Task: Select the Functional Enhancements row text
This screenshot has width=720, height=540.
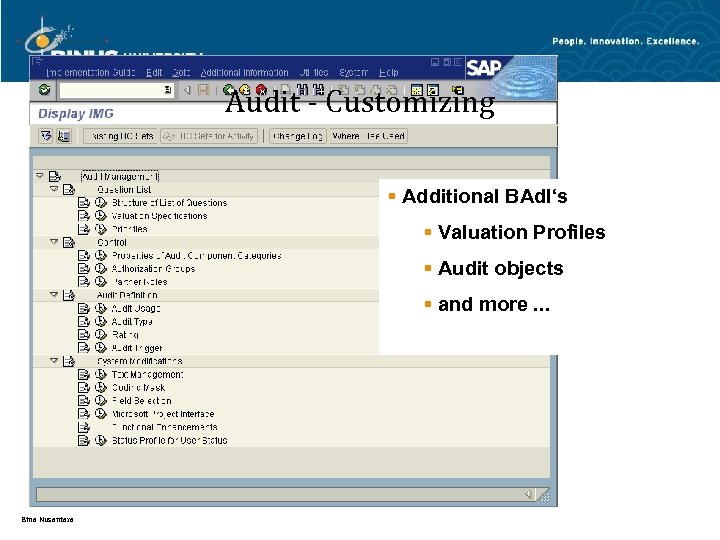Action: tap(164, 427)
